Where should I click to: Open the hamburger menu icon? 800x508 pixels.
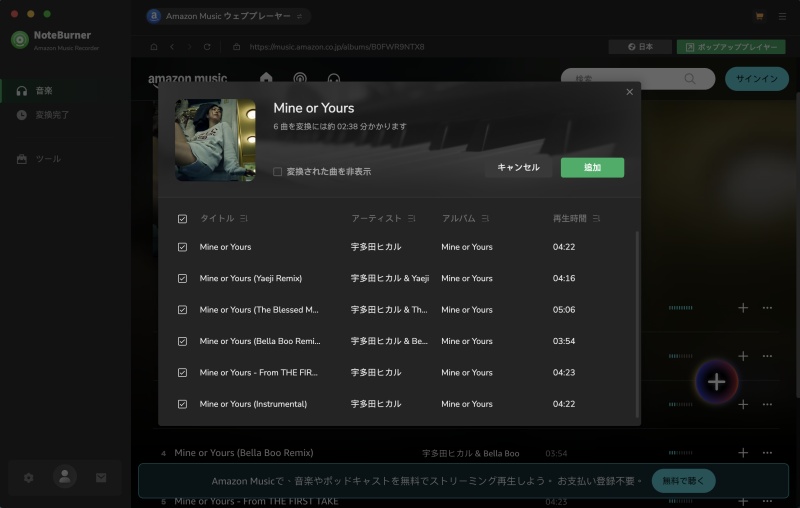click(782, 16)
